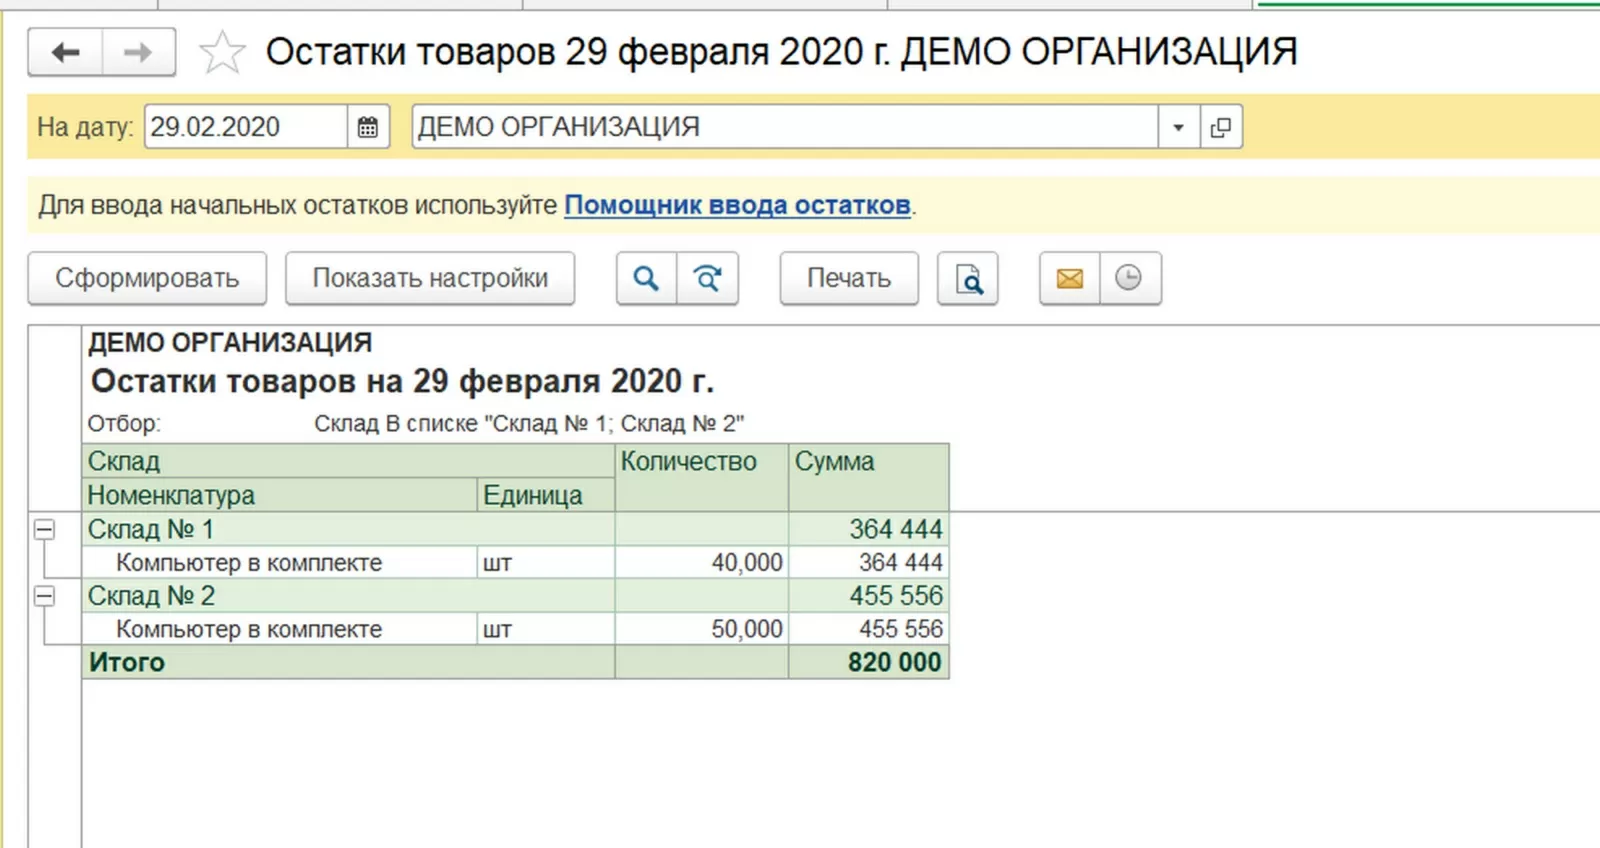Expand the organization dropdown list
The image size is (1600, 848).
1178,127
